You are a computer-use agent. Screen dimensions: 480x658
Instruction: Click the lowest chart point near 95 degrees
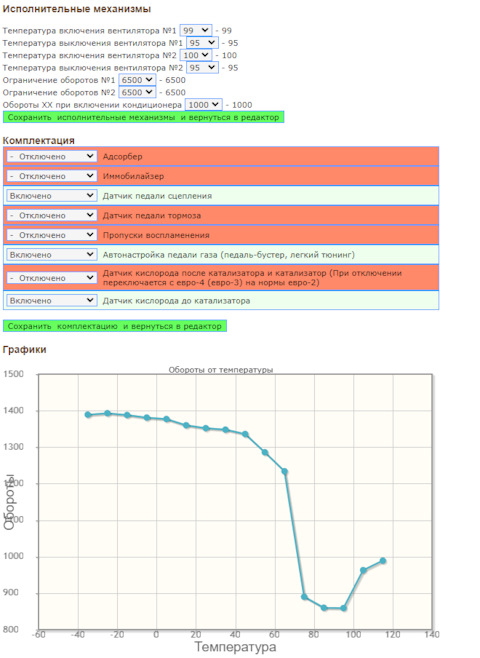344,608
